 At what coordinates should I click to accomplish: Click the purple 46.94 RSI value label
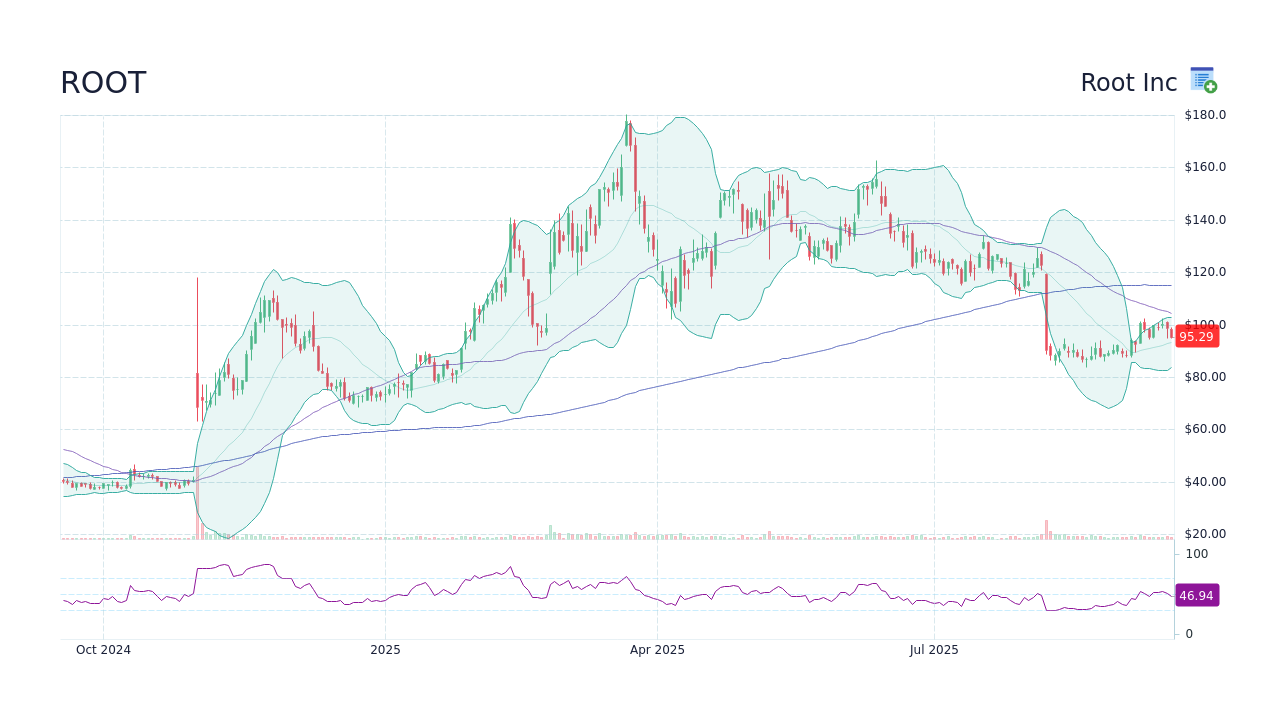1196,596
